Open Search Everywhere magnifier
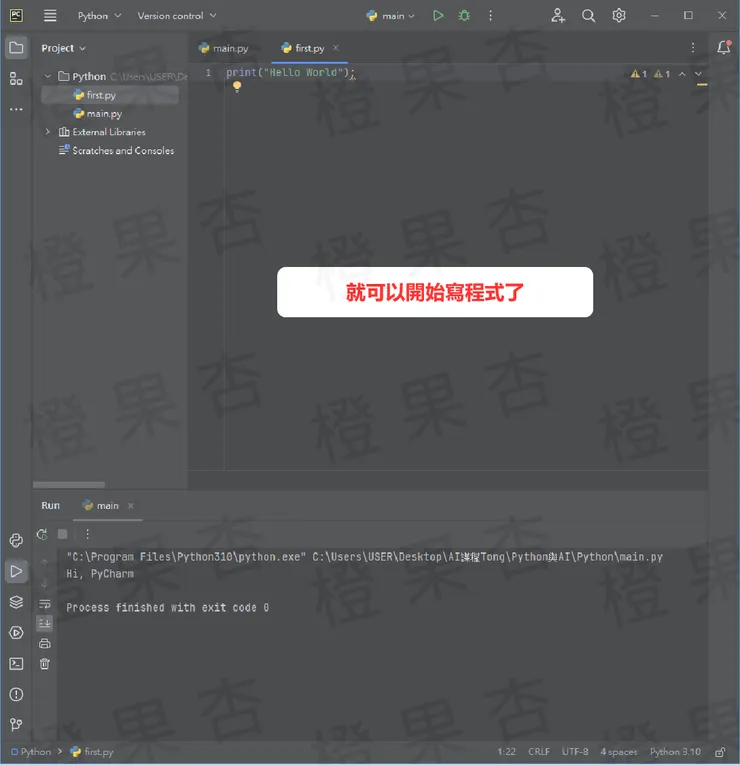 [588, 16]
